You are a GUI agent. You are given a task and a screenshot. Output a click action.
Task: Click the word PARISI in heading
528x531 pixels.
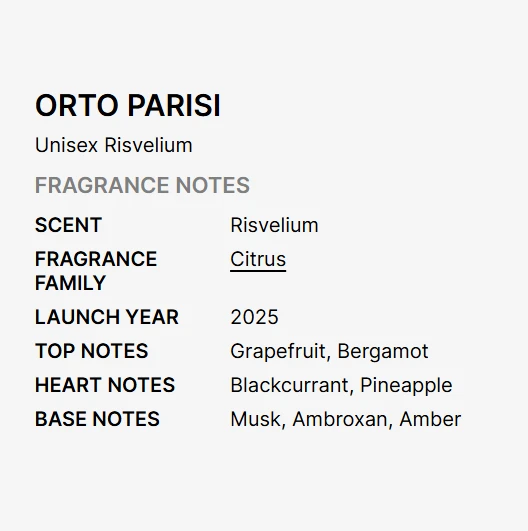[x=174, y=105]
